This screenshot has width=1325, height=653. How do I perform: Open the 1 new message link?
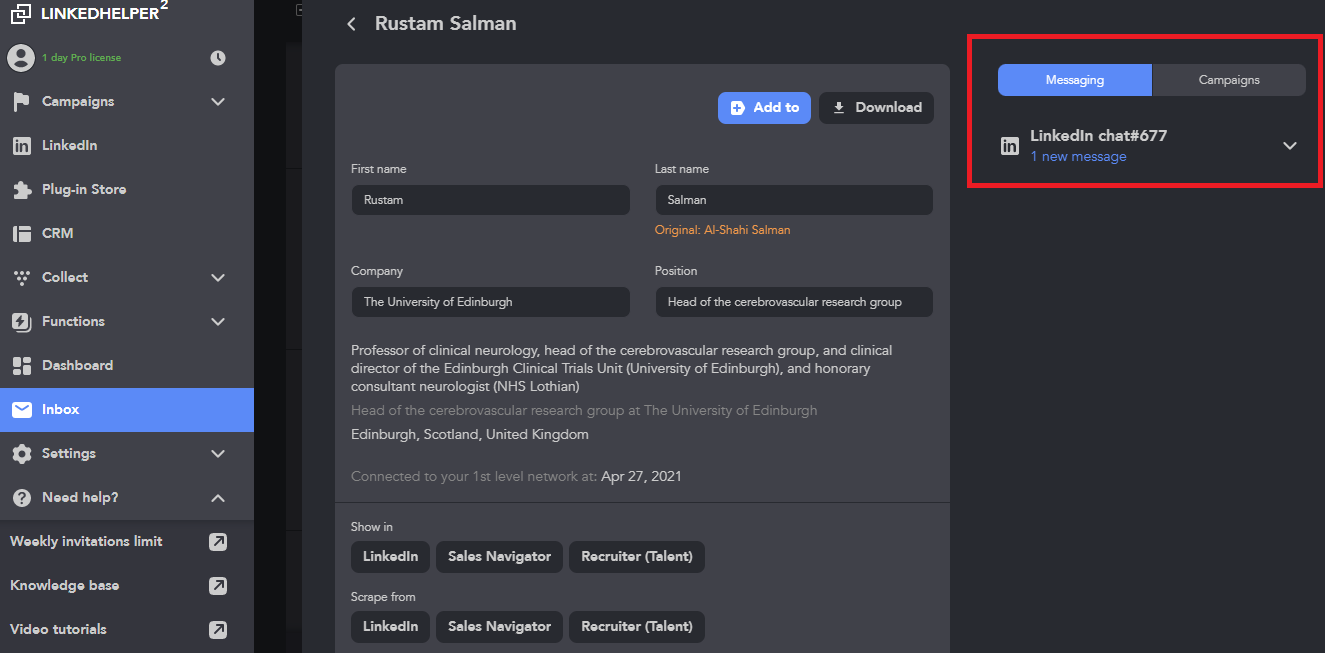click(x=1078, y=157)
